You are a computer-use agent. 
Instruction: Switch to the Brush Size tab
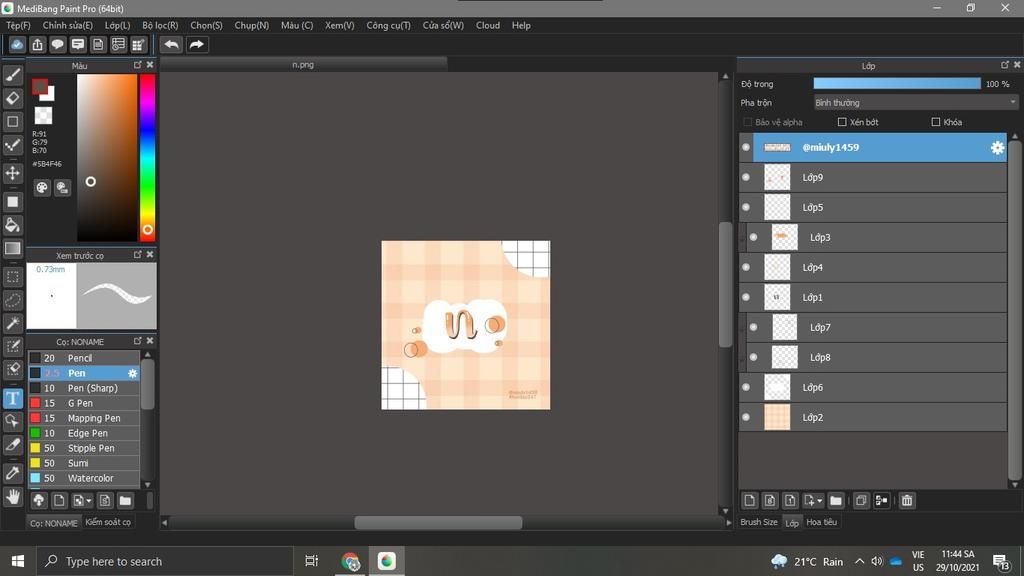click(759, 522)
